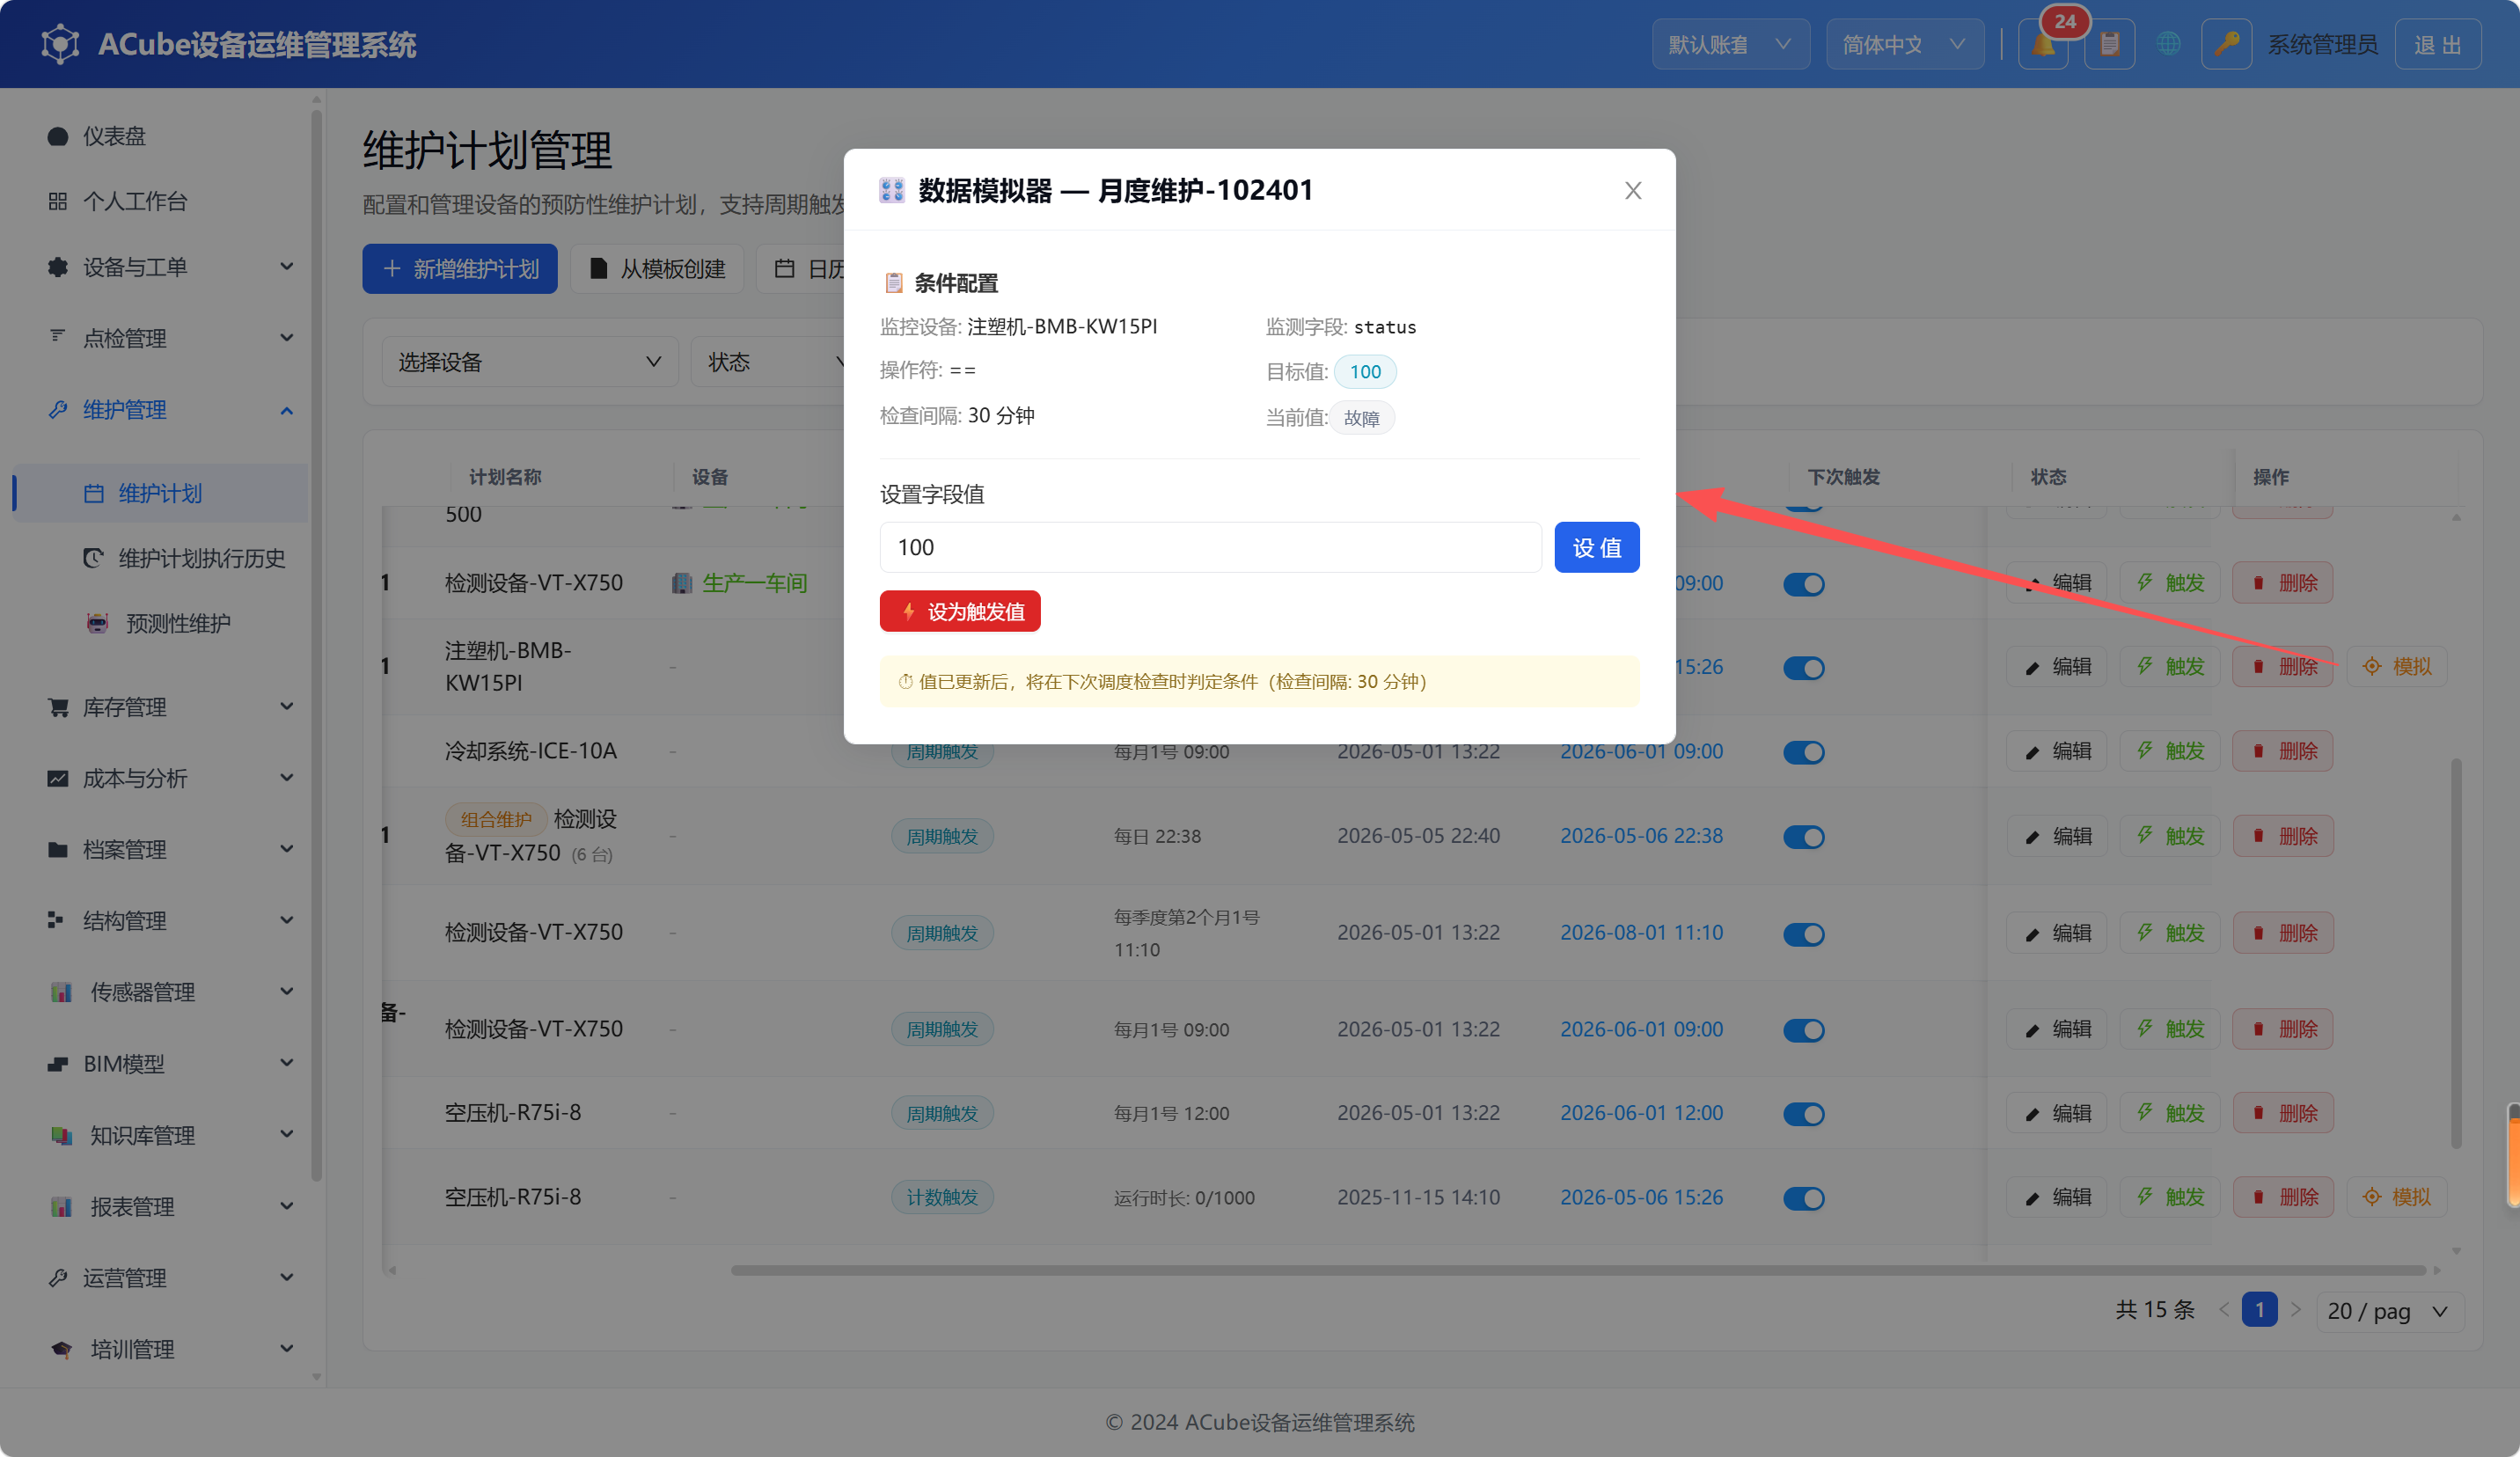Image resolution: width=2520 pixels, height=1457 pixels.
Task: Click the 模拟 button in 计数触发 空压机 row
Action: [2397, 1197]
